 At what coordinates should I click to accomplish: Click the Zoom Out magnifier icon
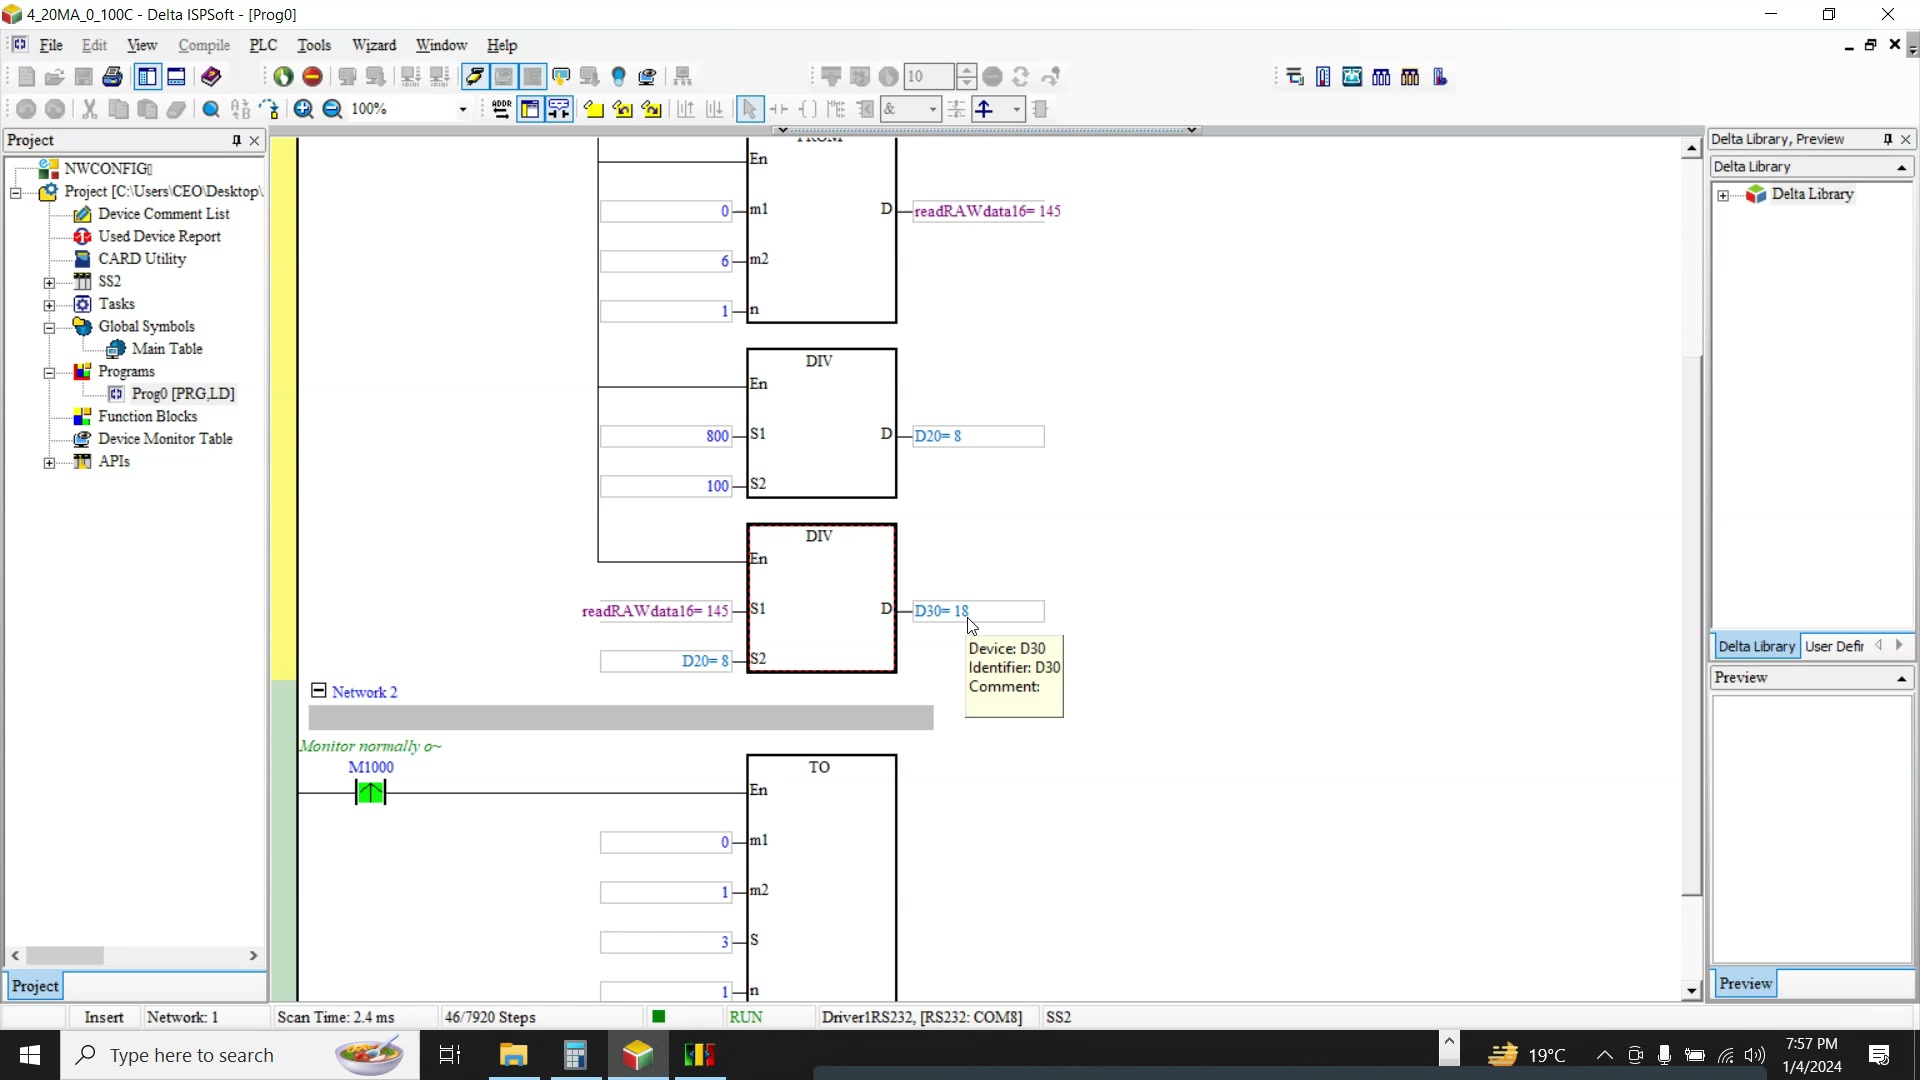333,109
